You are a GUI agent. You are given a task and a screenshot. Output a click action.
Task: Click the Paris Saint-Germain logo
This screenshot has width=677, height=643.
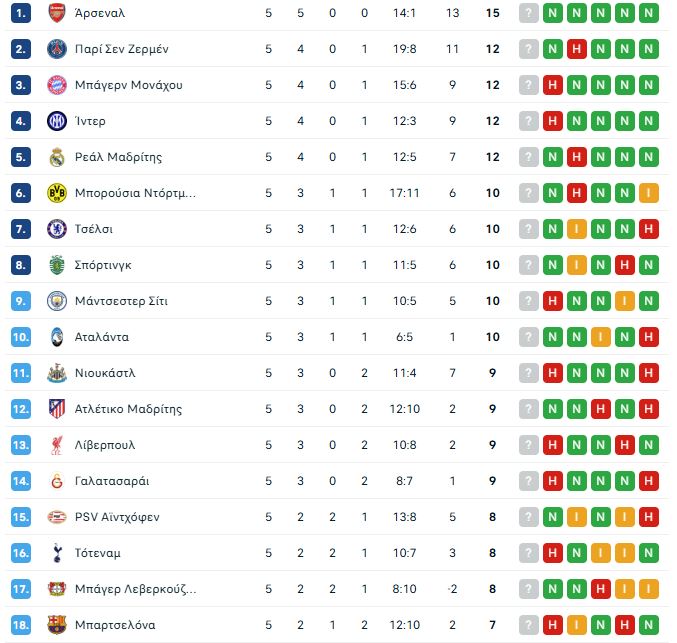[56, 49]
